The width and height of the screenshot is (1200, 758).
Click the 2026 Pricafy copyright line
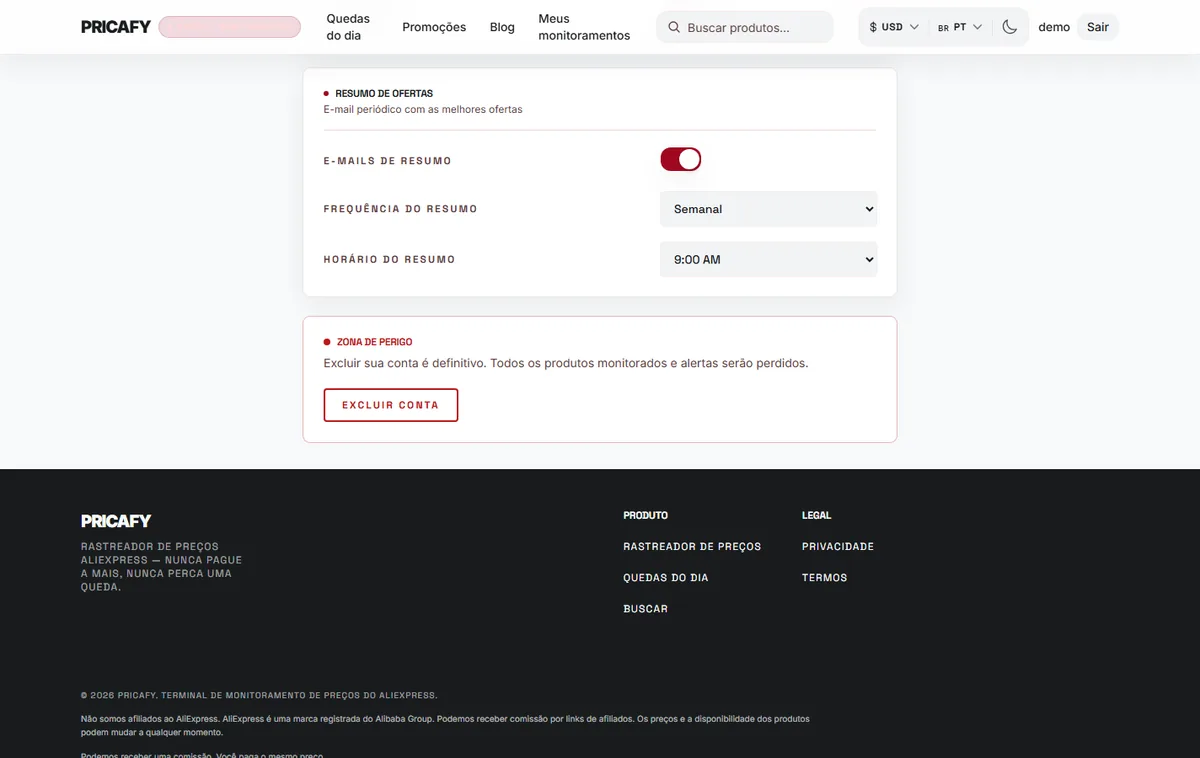[259, 695]
